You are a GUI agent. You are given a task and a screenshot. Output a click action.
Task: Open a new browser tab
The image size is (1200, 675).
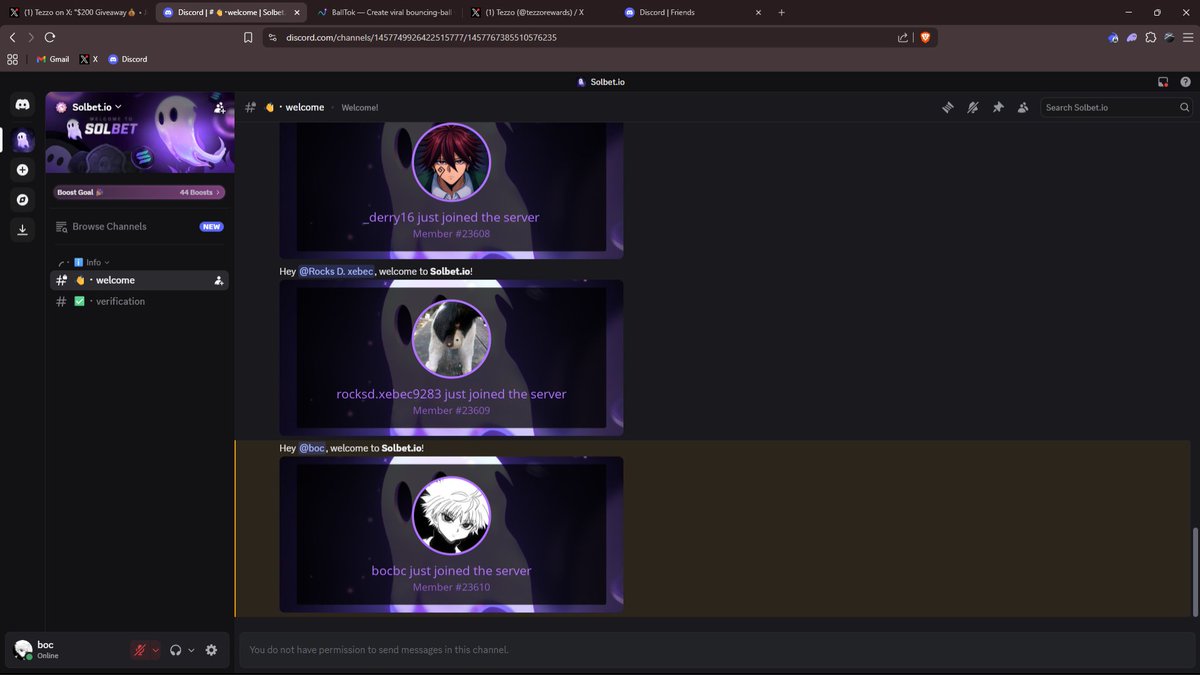(782, 12)
